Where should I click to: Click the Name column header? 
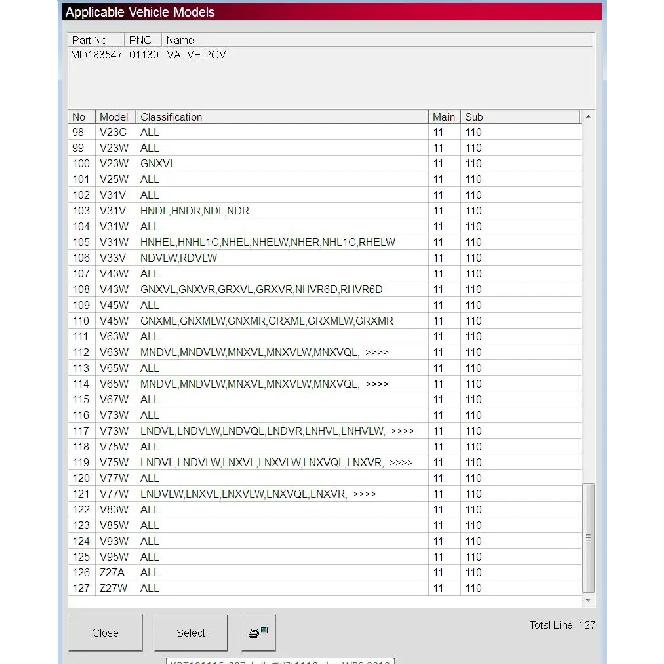(x=377, y=40)
